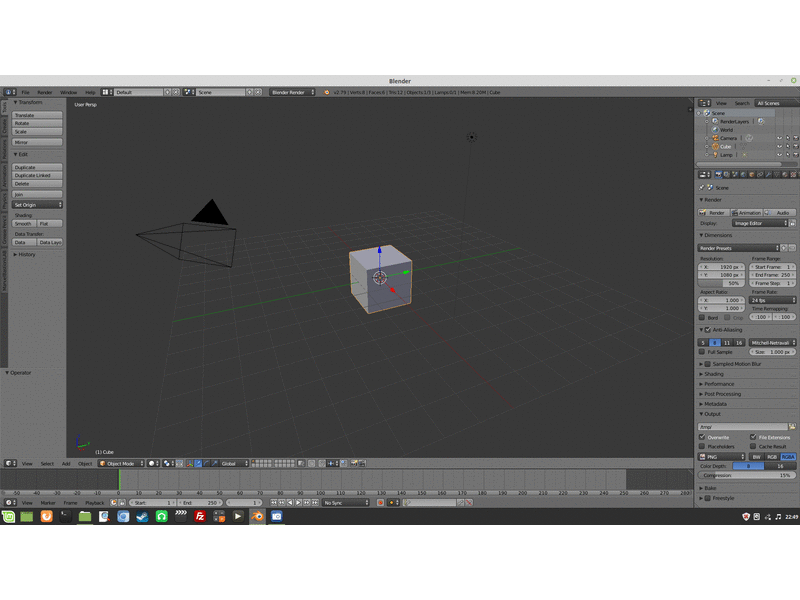Open the Modifiers wrench tab icon

pyautogui.click(x=768, y=174)
